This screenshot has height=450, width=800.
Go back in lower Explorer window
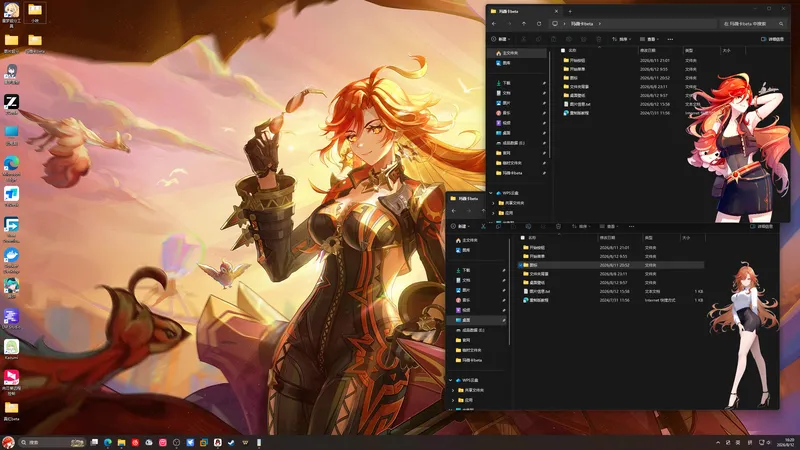(x=454, y=211)
